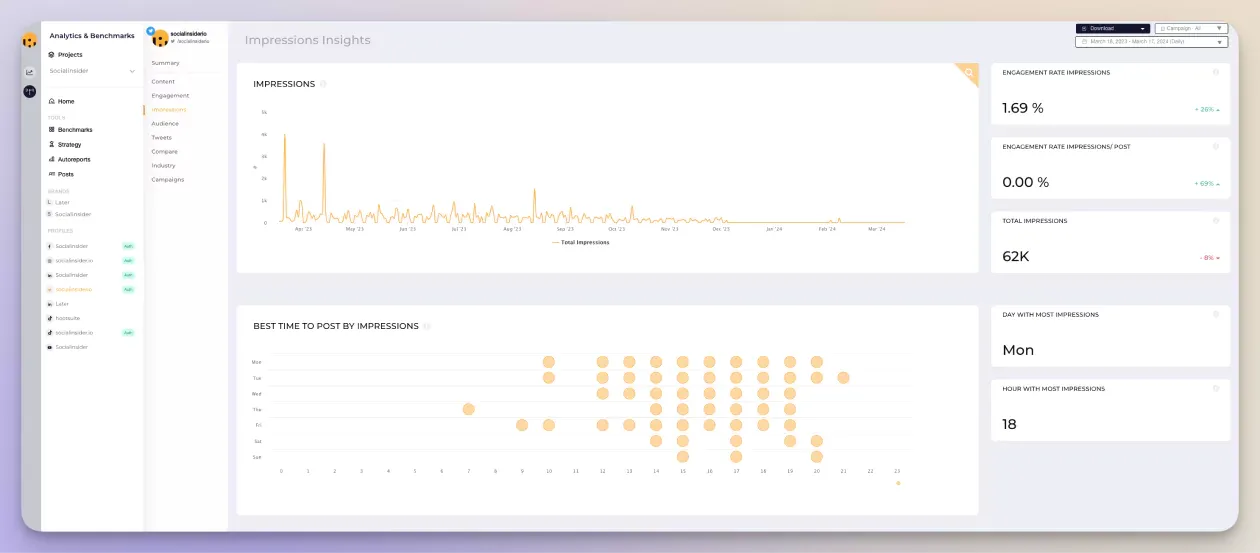Open Benchmarks tool
The width and height of the screenshot is (1260, 553).
pyautogui.click(x=71, y=130)
